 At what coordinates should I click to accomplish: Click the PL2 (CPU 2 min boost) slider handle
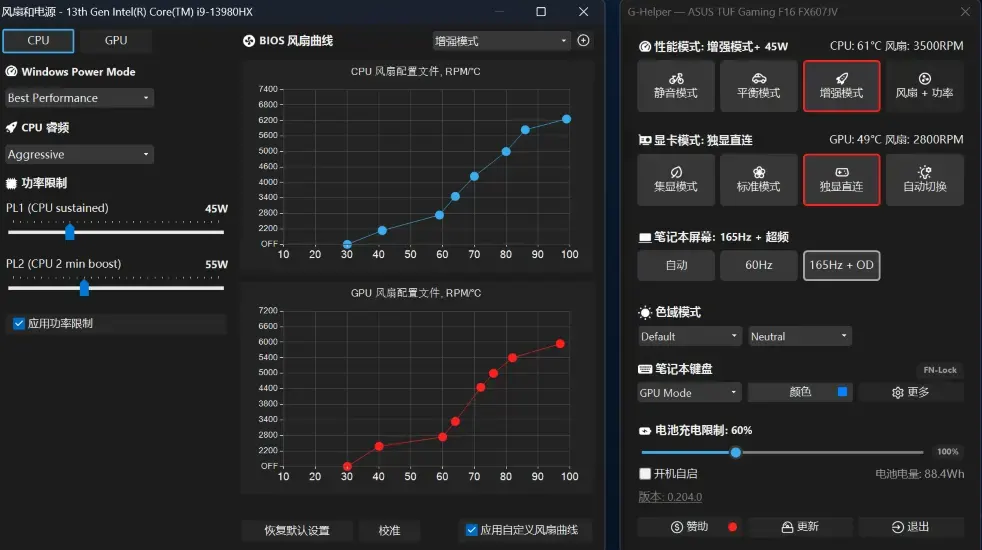coord(84,288)
